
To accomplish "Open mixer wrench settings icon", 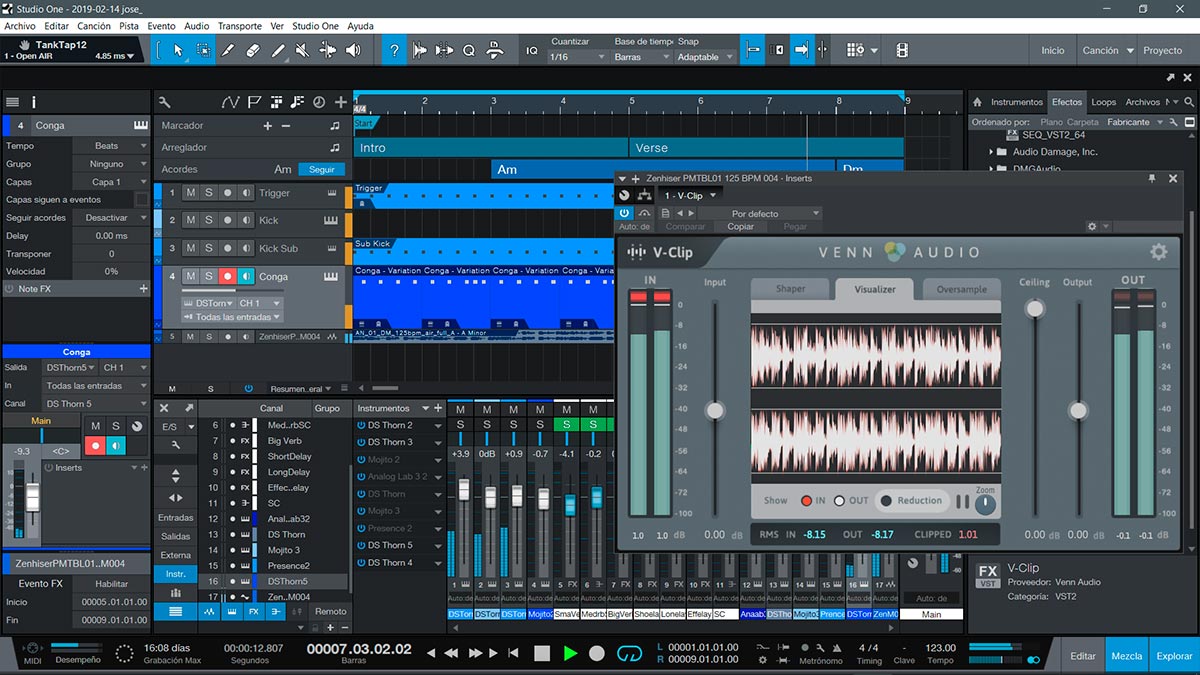I will 177,445.
